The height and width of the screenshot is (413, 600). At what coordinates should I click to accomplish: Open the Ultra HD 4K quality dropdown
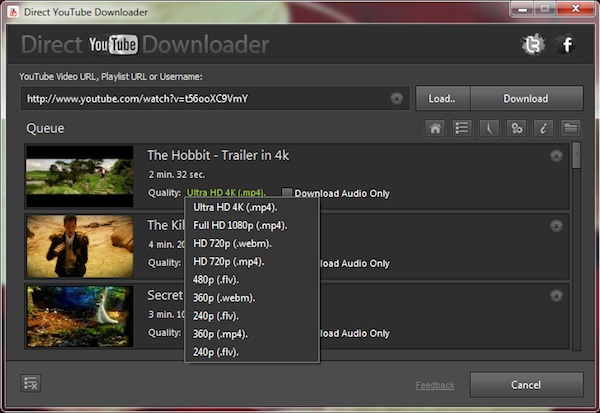pyautogui.click(x=225, y=193)
